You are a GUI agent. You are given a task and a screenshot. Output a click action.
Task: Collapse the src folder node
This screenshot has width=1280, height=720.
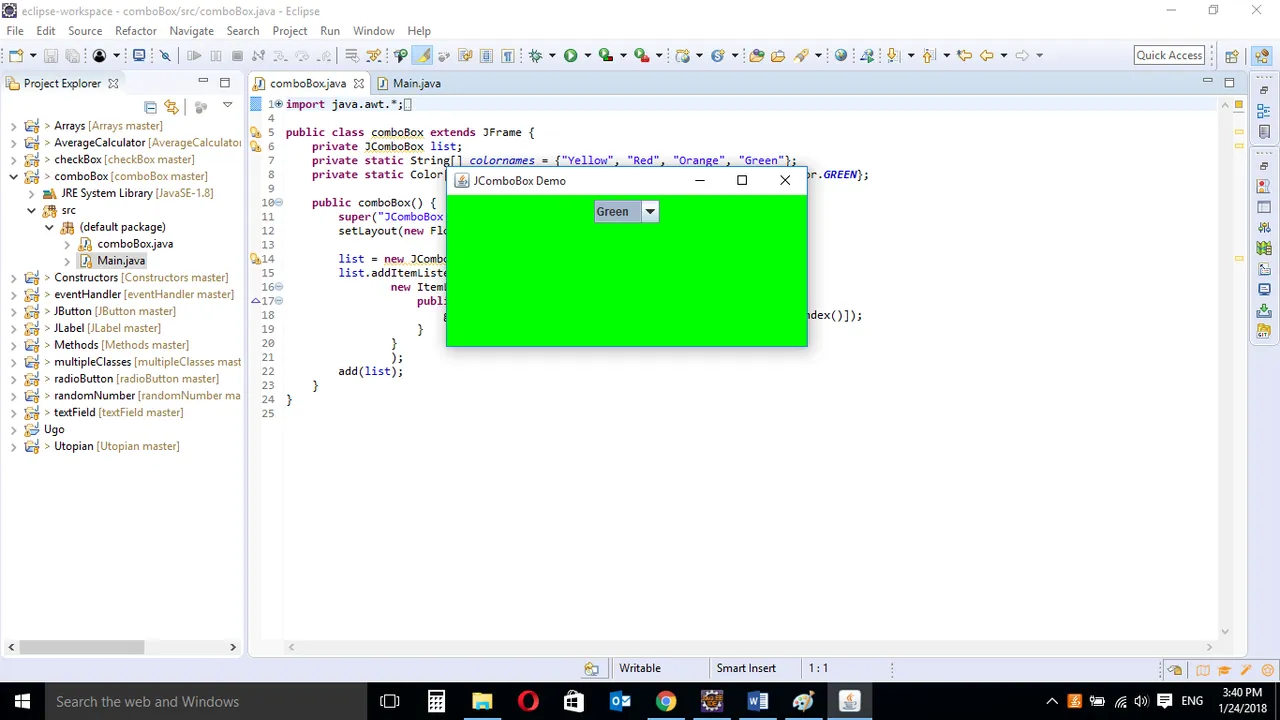31,211
